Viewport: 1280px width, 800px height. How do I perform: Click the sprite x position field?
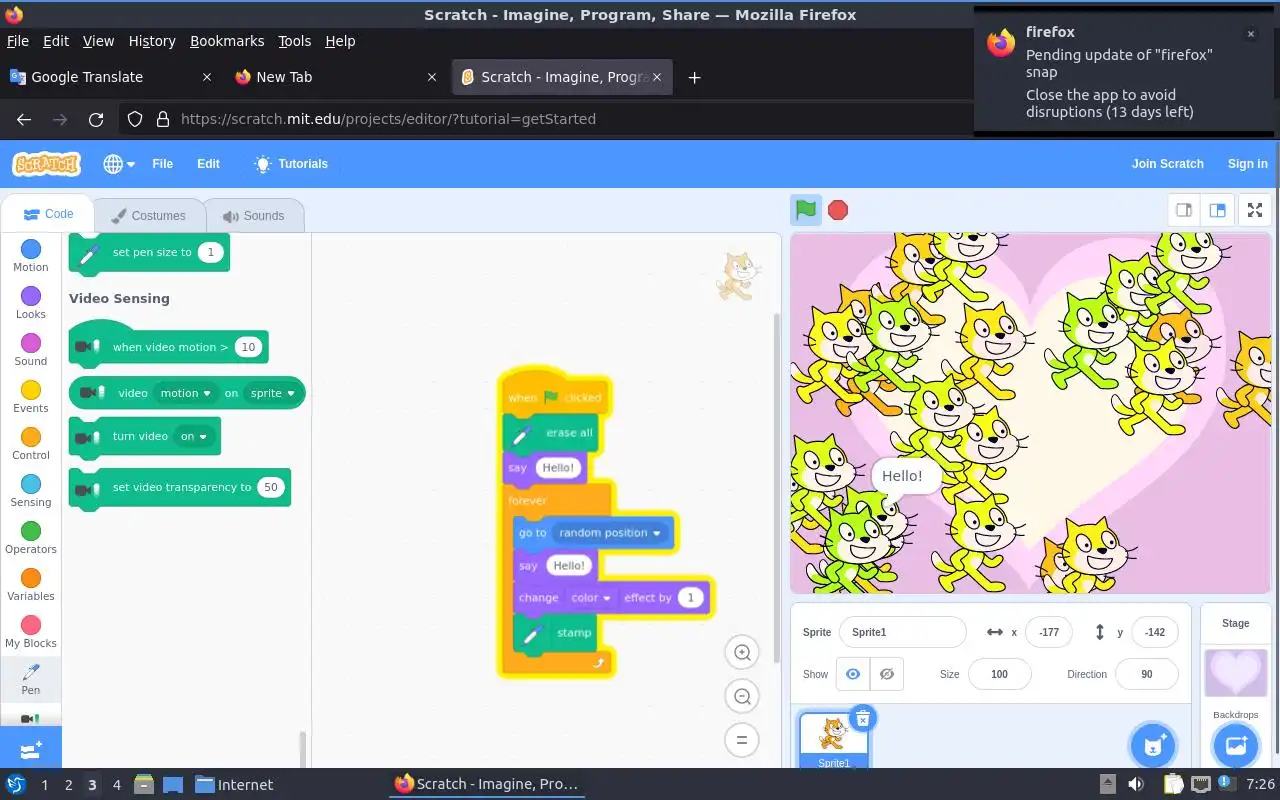pos(1049,632)
